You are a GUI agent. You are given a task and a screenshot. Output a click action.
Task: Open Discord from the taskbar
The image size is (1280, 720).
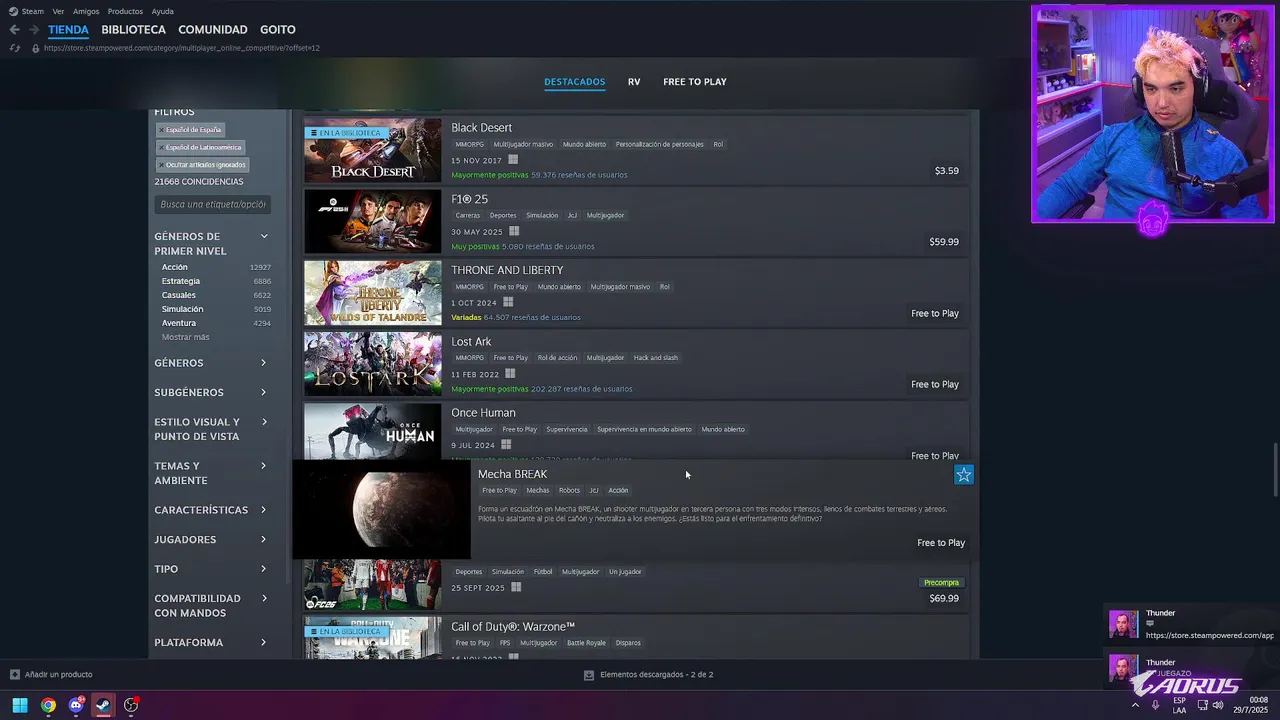tap(76, 705)
